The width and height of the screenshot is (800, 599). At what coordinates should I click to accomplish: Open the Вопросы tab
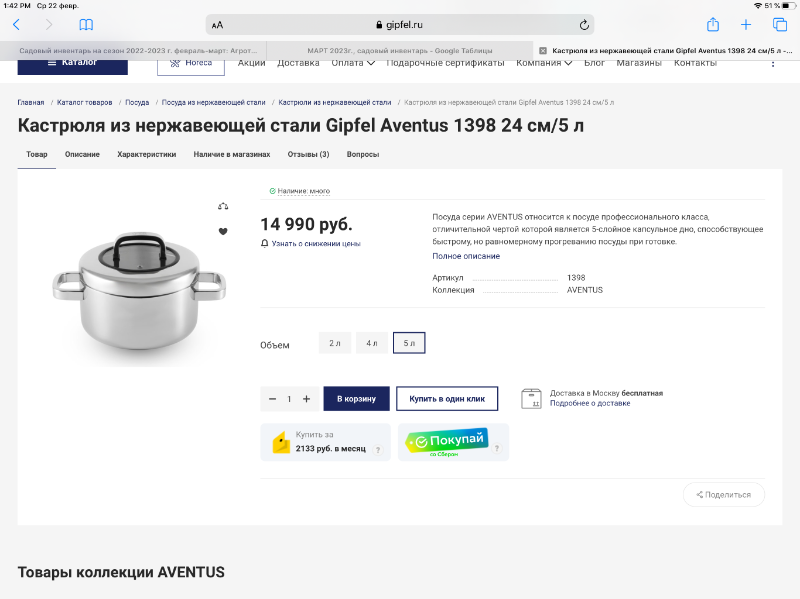tap(363, 154)
